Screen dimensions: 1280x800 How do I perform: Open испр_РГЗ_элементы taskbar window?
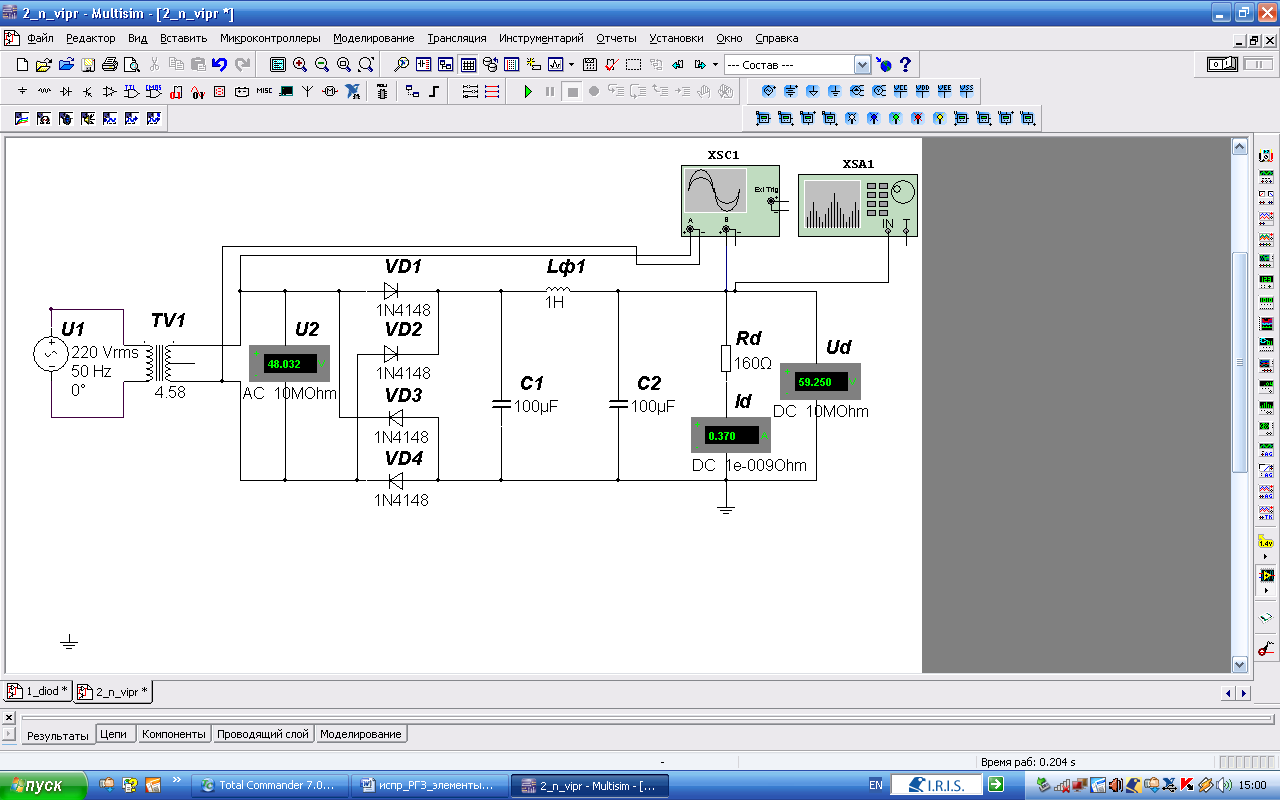coord(430,786)
